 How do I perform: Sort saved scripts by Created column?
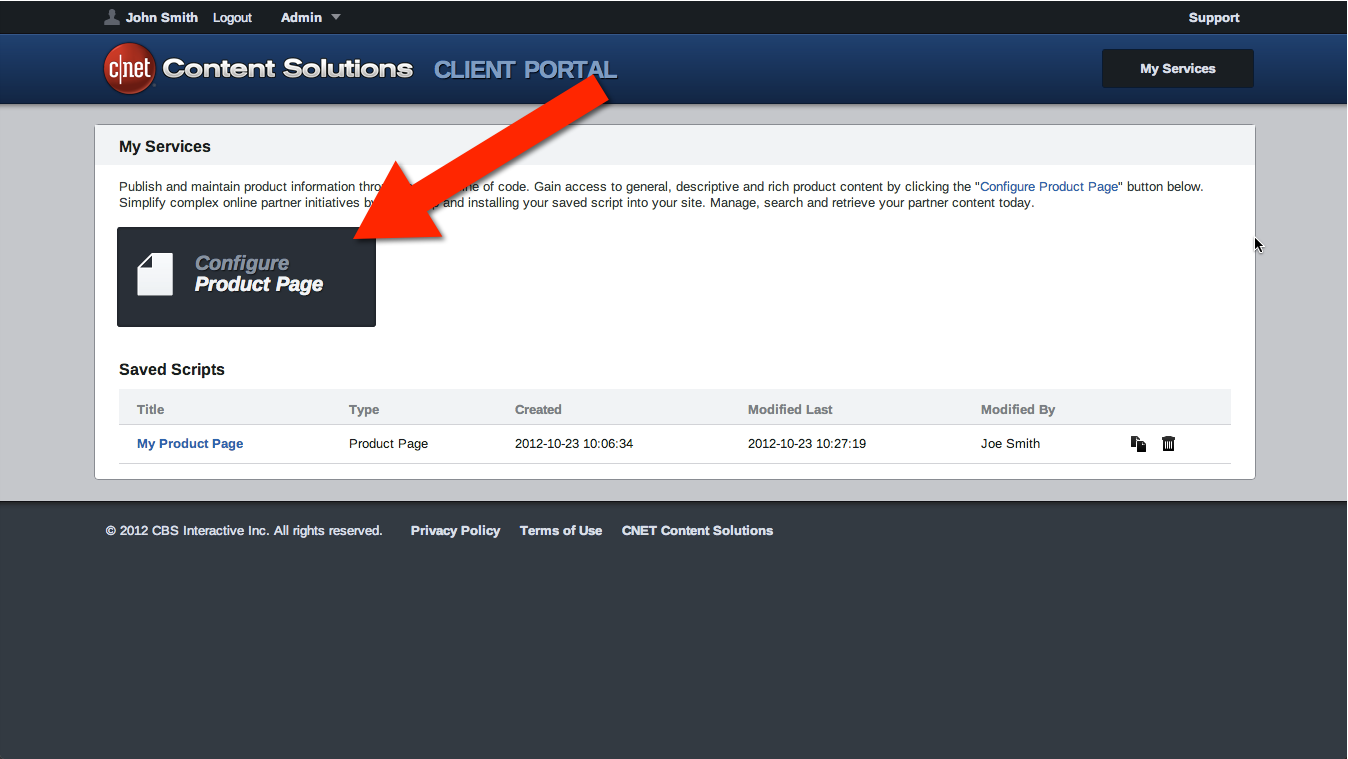point(538,409)
